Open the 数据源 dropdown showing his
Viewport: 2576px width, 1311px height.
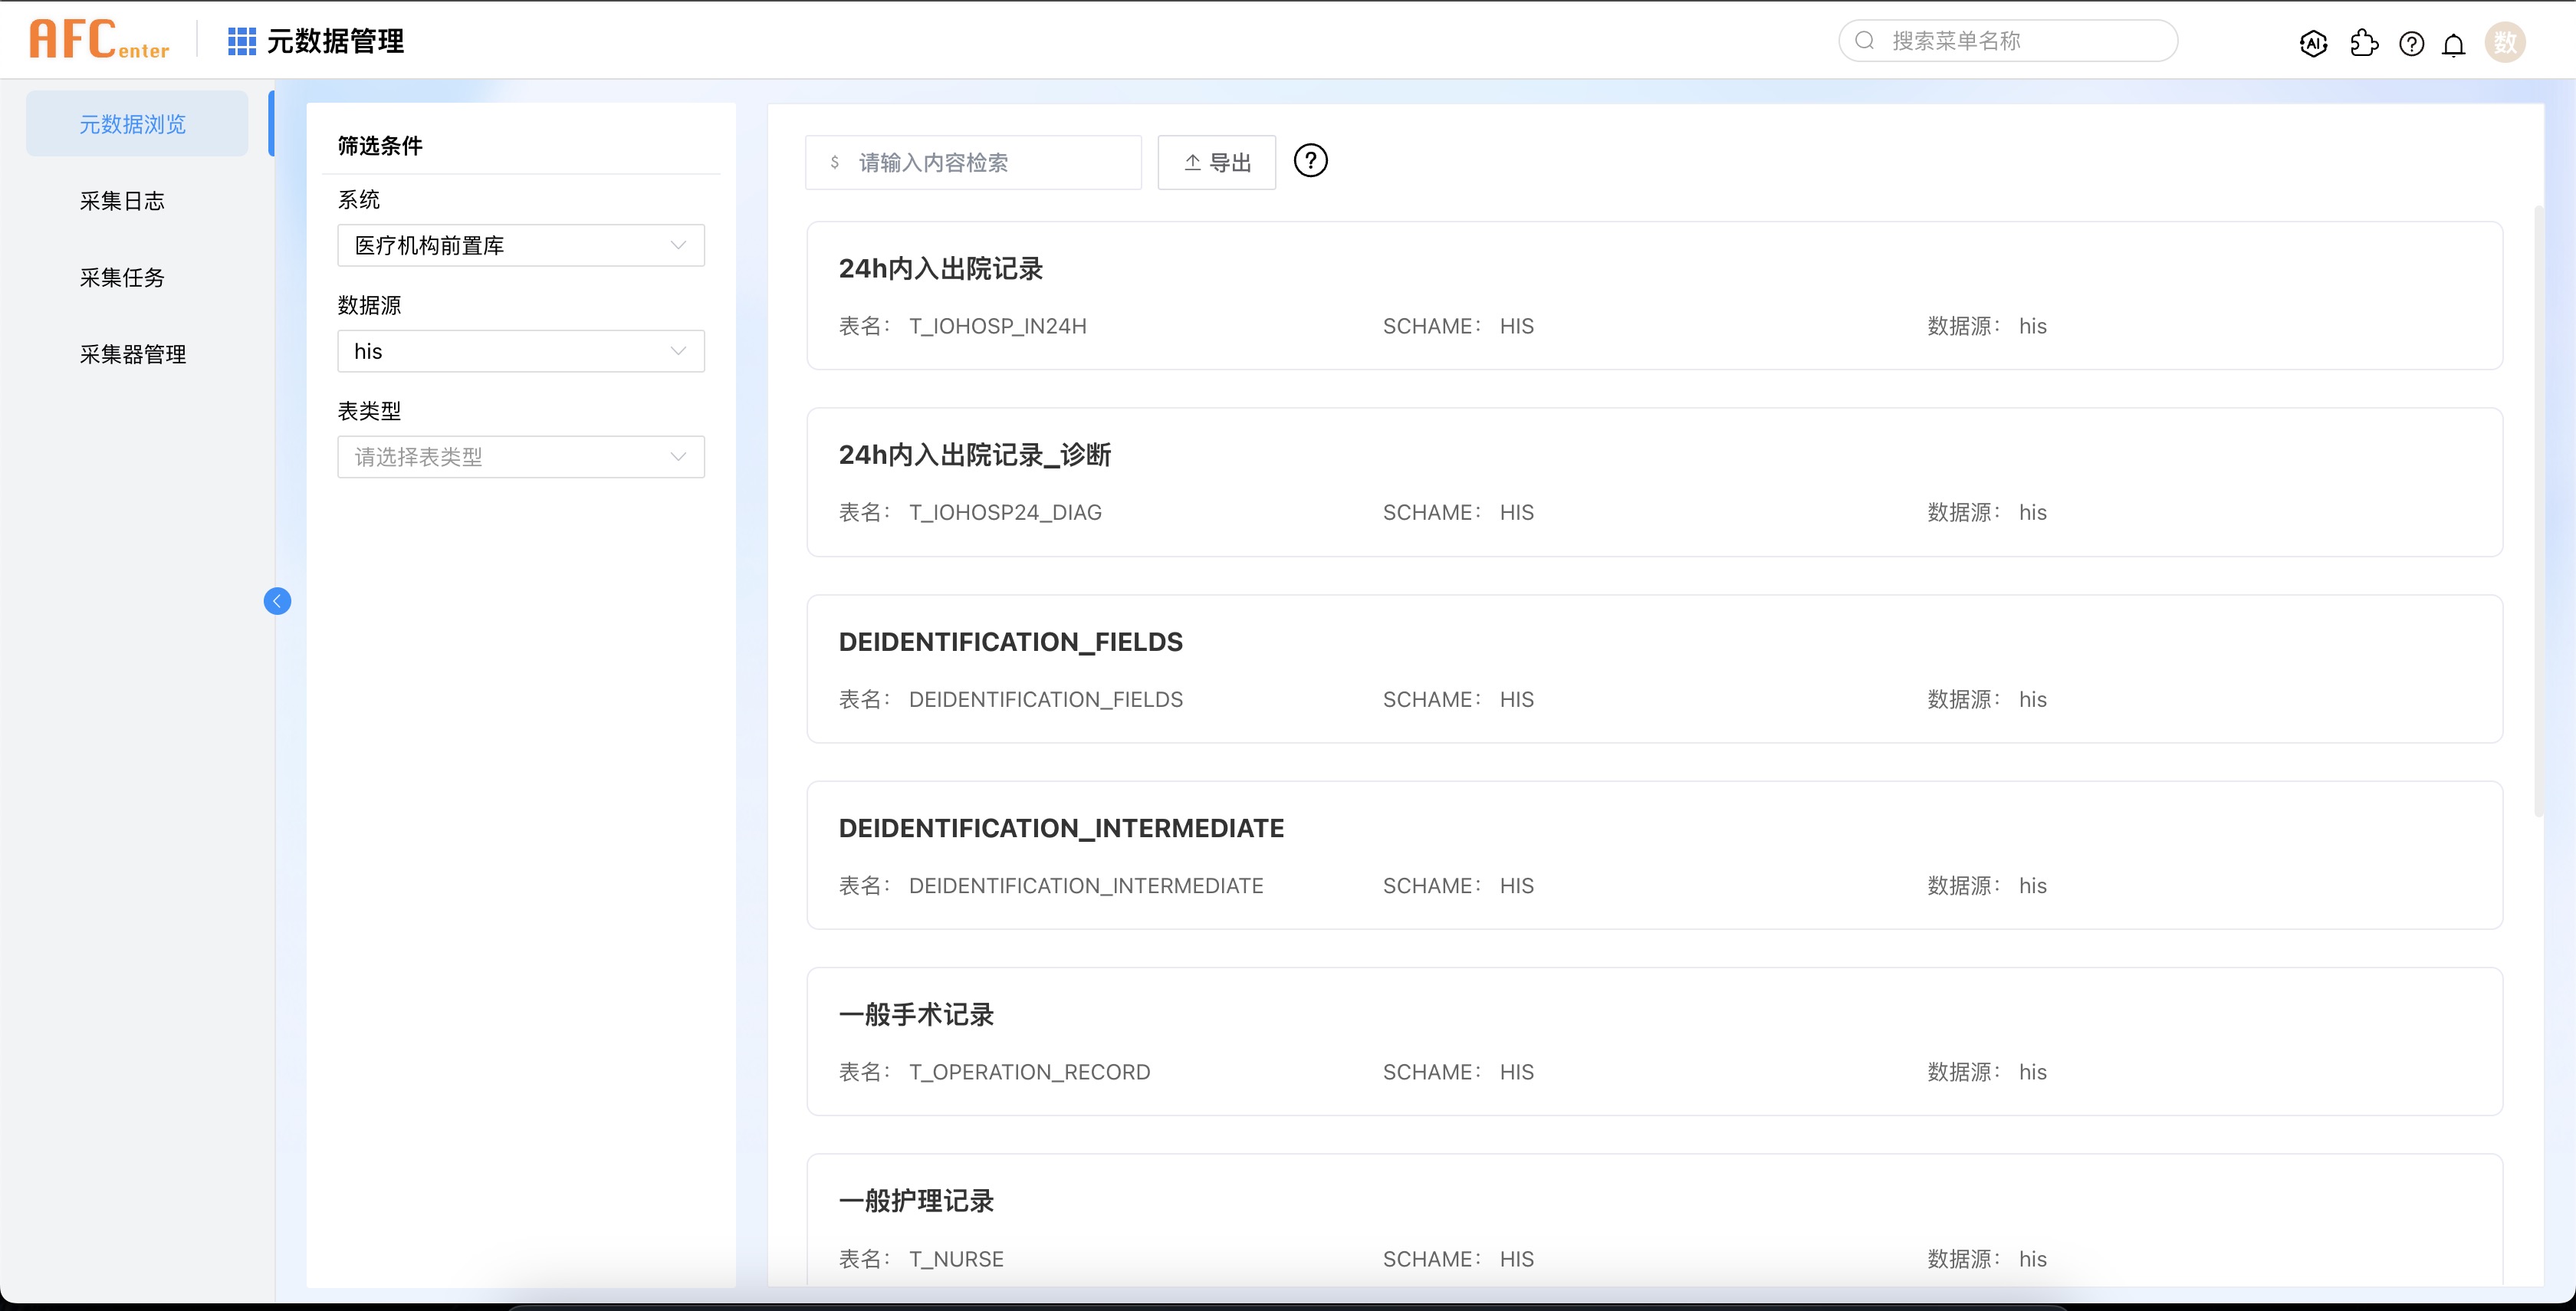[x=520, y=350]
